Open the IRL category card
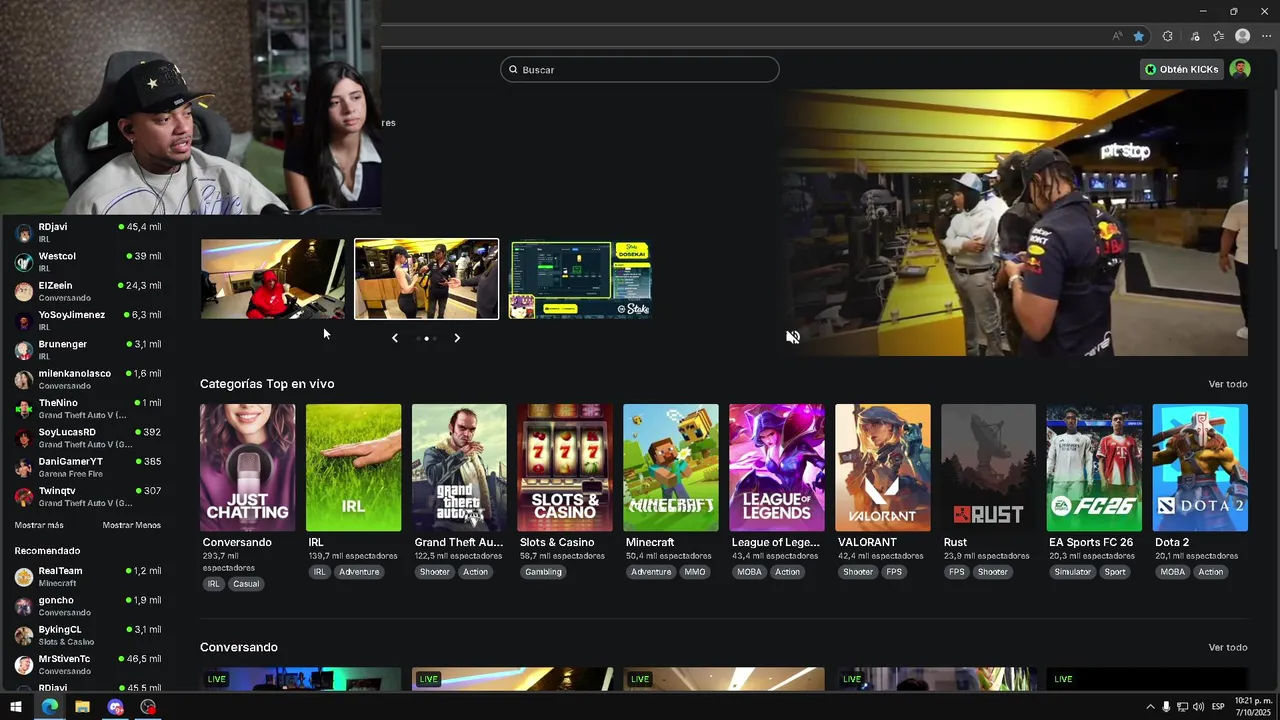 click(x=353, y=467)
